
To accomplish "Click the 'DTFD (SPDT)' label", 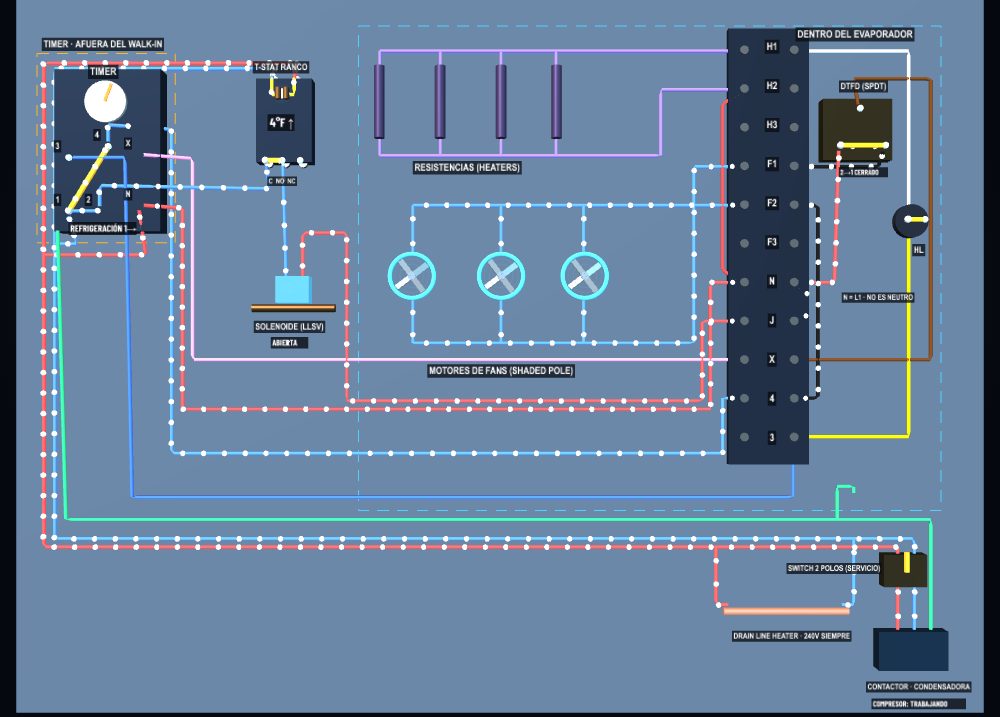I will (862, 86).
